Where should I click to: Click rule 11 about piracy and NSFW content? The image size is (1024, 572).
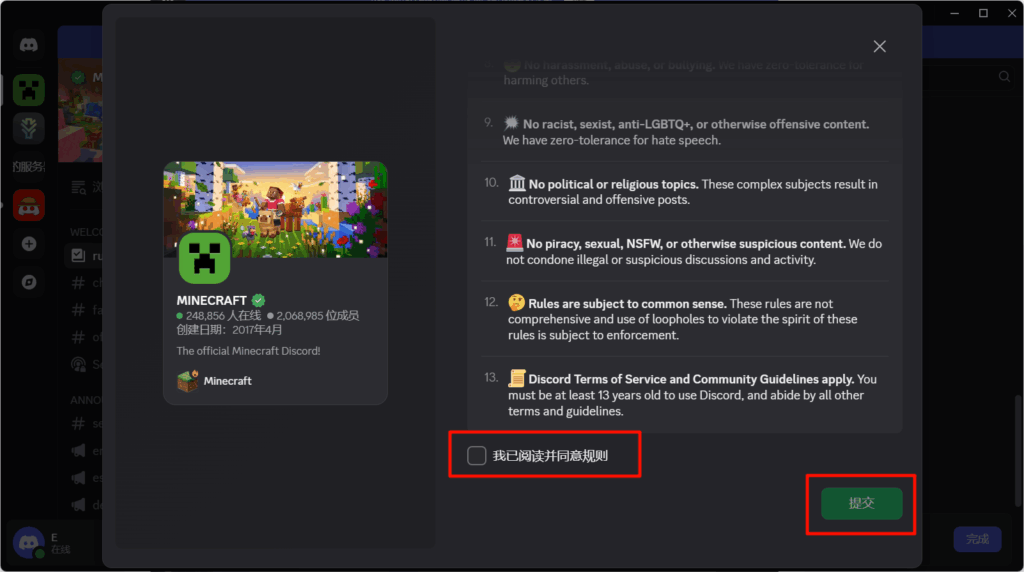[x=684, y=251]
